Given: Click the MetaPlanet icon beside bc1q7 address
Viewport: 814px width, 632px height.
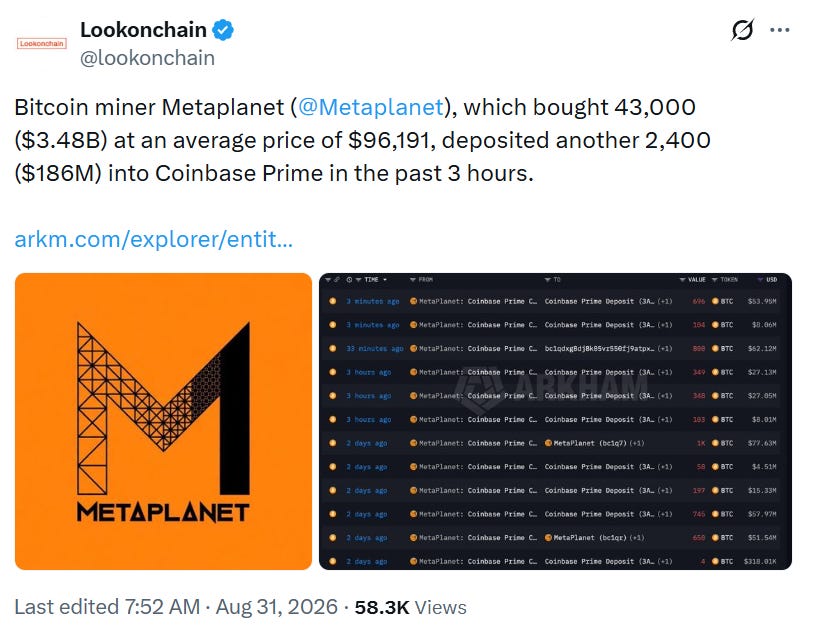Looking at the screenshot, I should (x=548, y=443).
